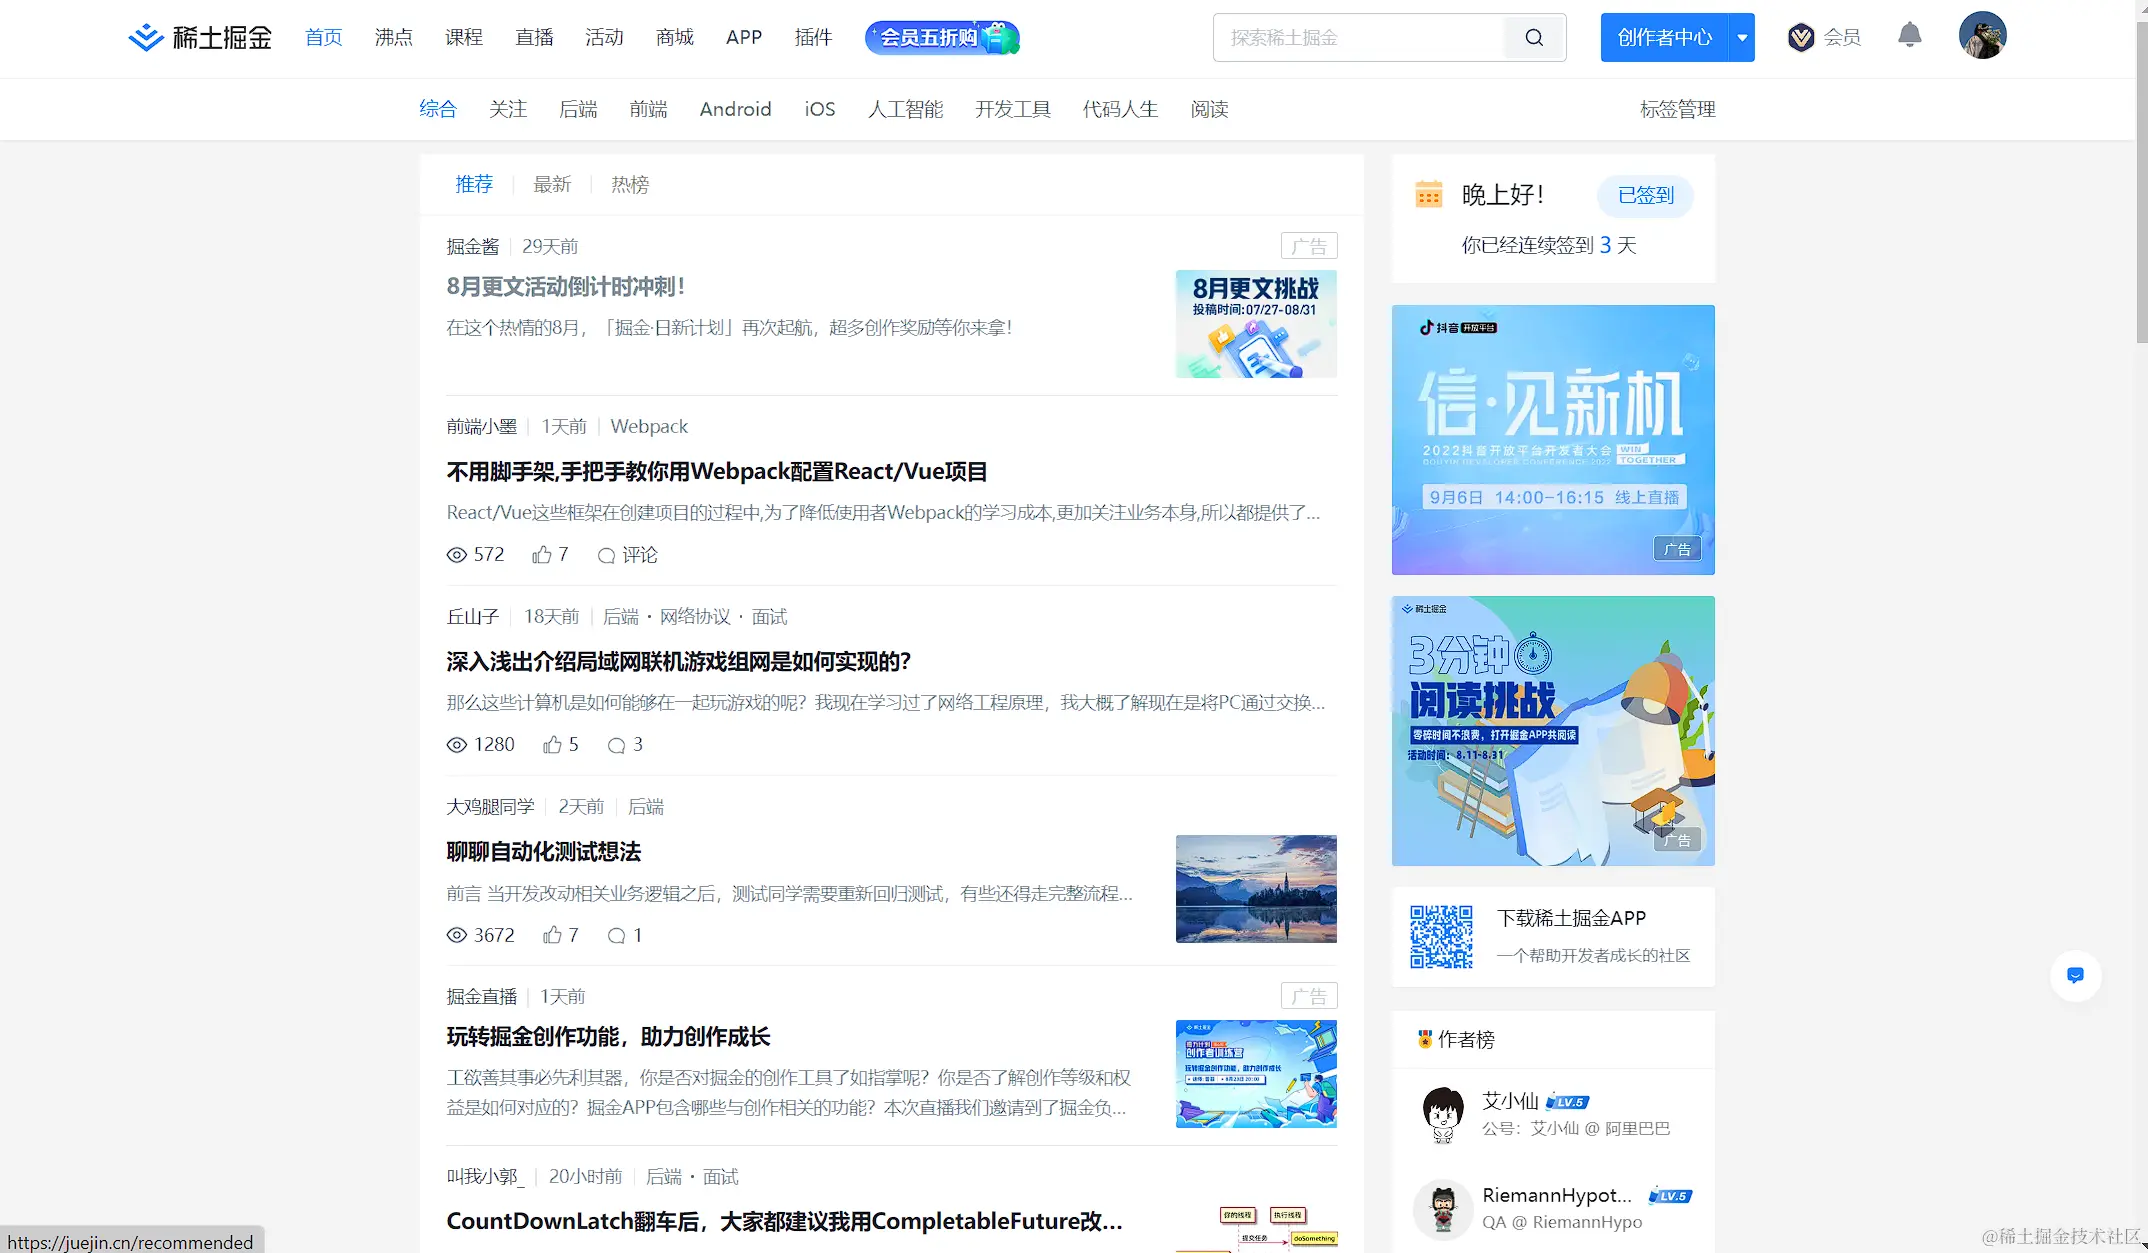Click the user avatar in the header
Image resolution: width=2148 pixels, height=1253 pixels.
point(1982,36)
